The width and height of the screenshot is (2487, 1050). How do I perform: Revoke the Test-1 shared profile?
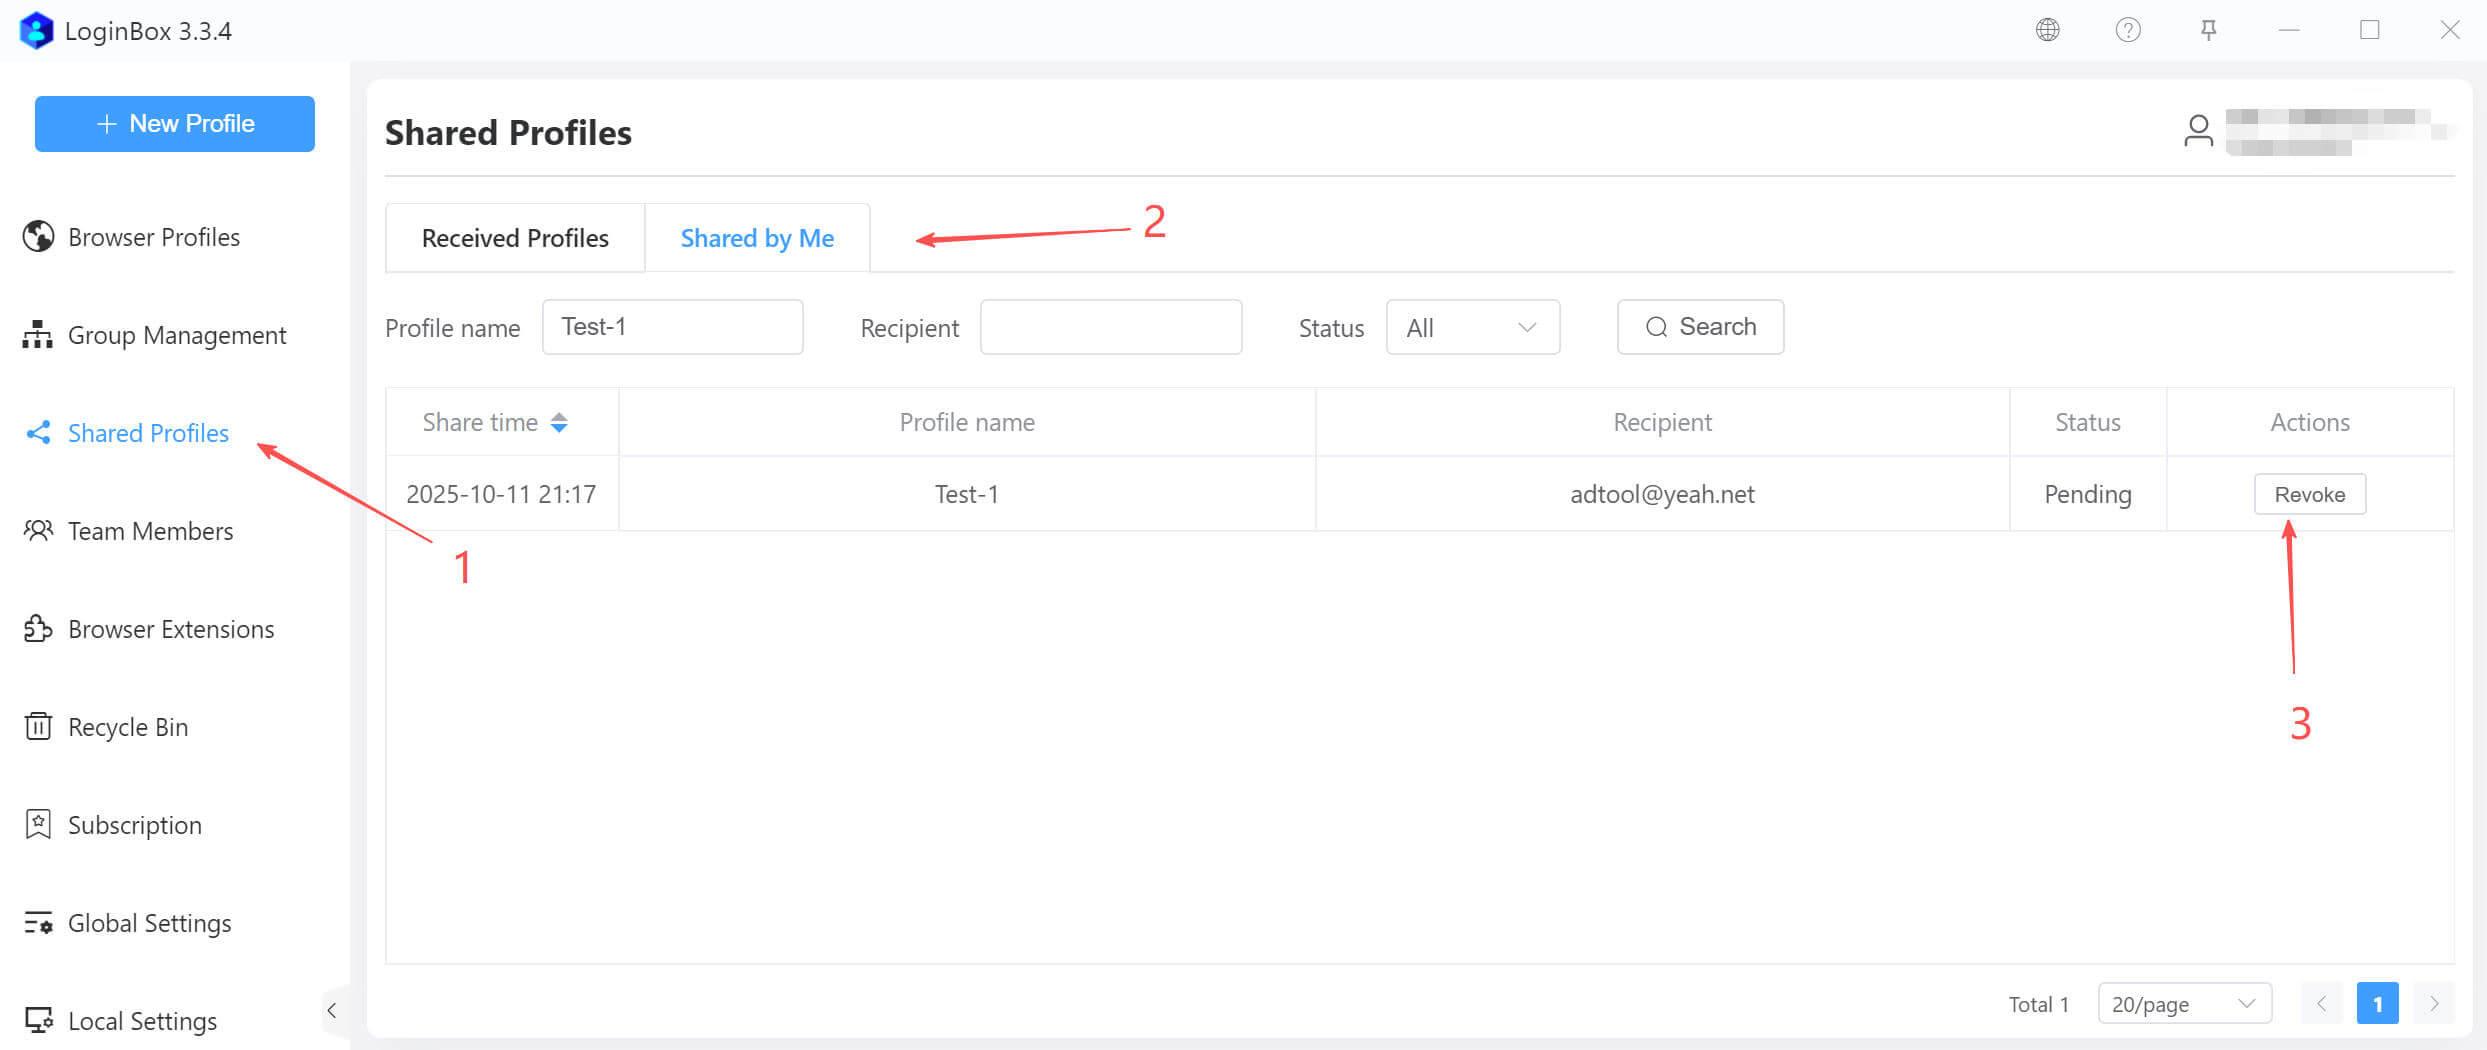(x=2309, y=494)
